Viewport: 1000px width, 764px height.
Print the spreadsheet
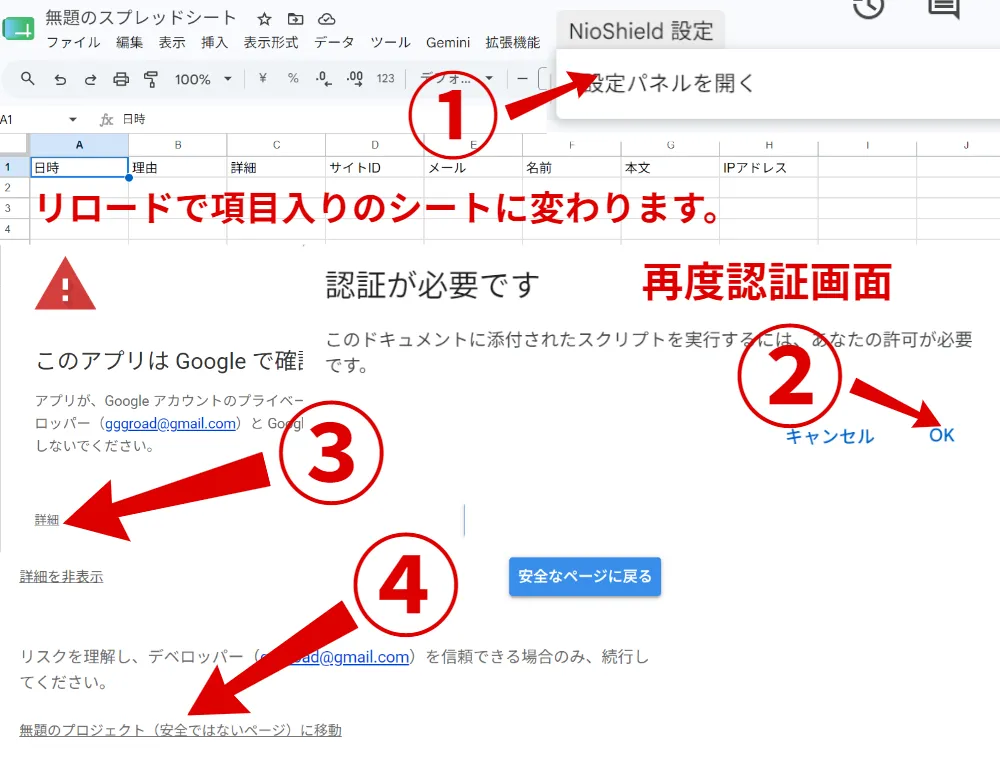121,79
